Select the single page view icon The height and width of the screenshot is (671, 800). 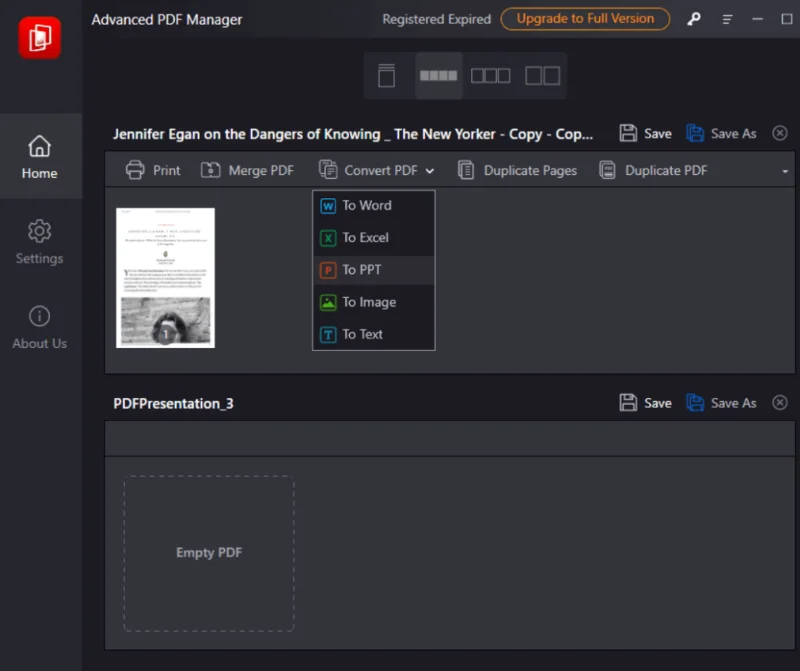point(386,76)
